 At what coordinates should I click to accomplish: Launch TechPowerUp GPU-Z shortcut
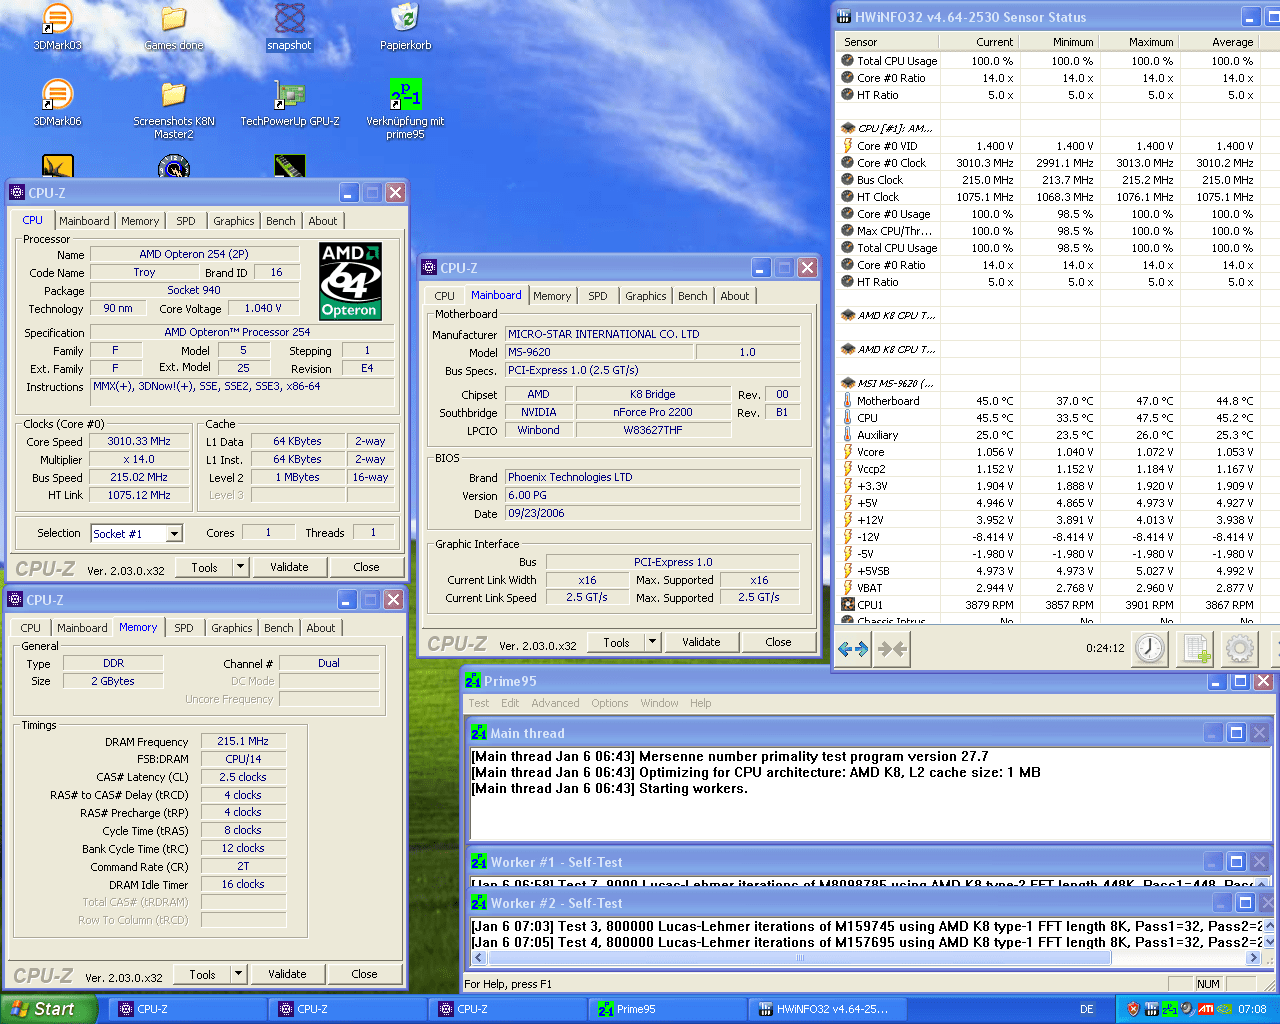coord(289,103)
